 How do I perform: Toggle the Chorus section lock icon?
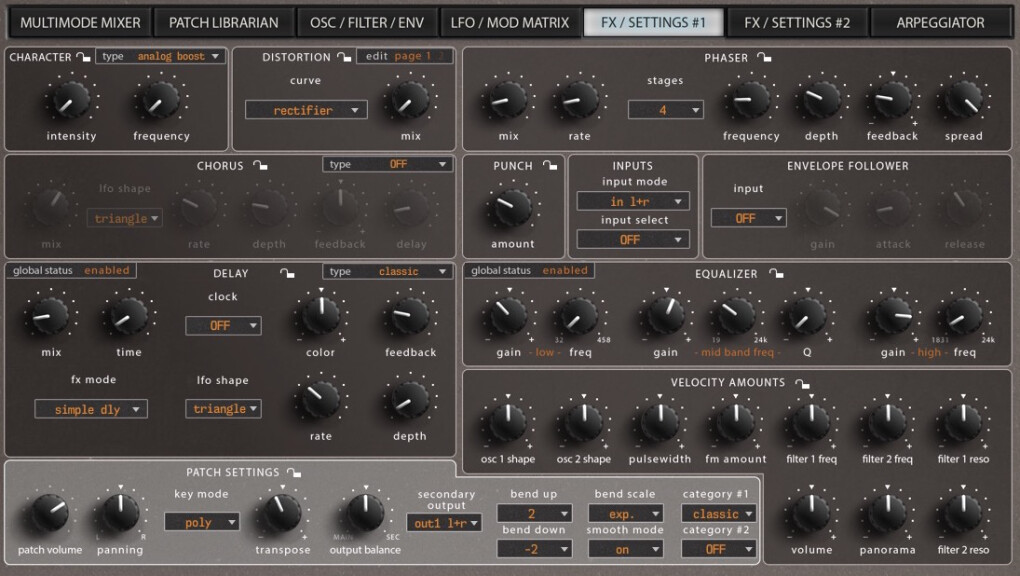click(x=260, y=165)
